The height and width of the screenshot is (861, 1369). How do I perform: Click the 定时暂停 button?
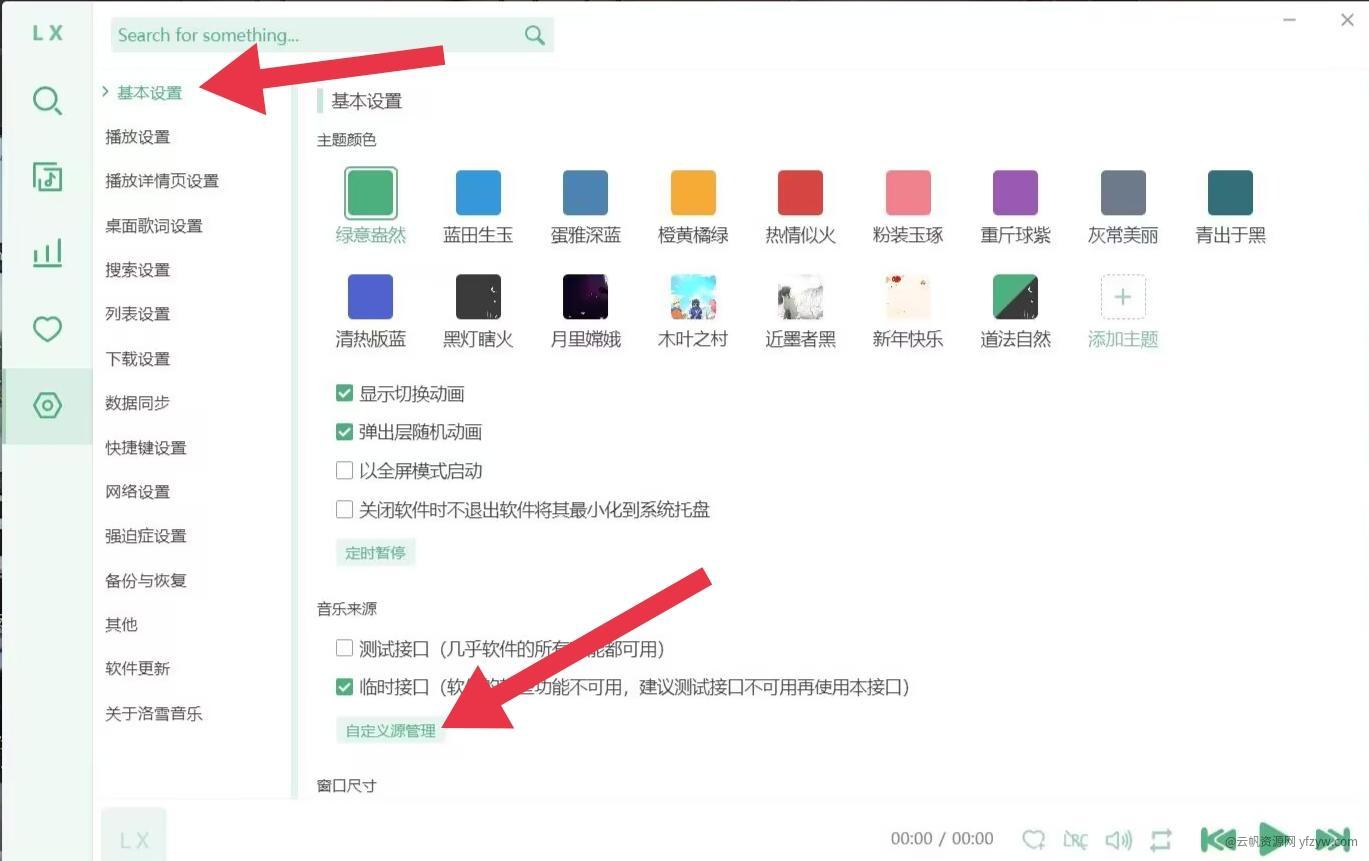click(375, 552)
